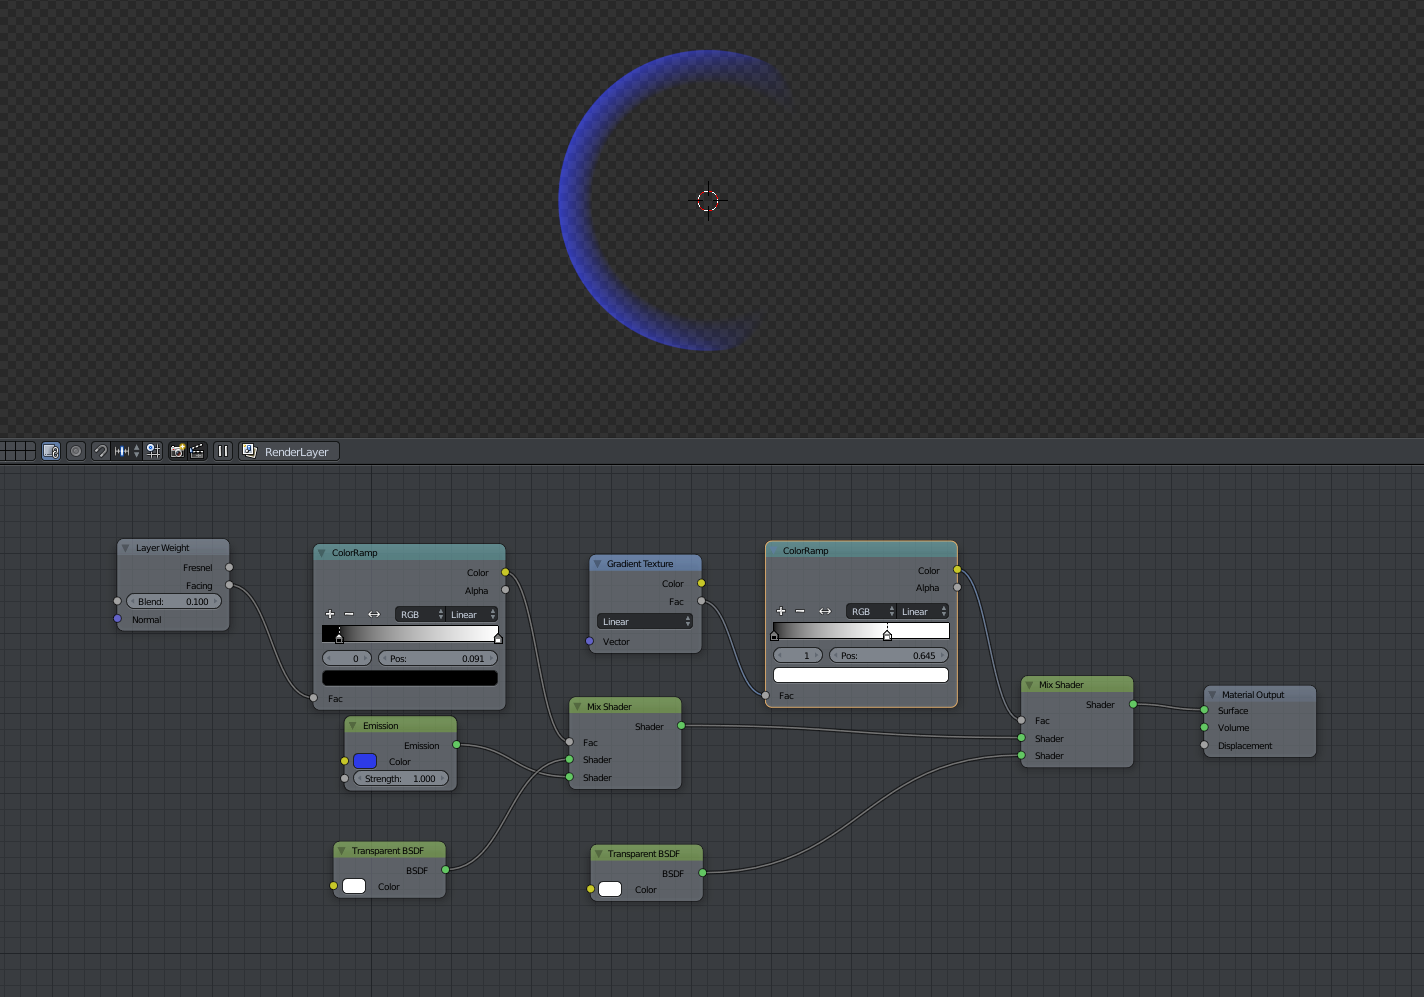This screenshot has width=1424, height=997.
Task: Click the 3D cursor in the viewport
Action: click(708, 201)
